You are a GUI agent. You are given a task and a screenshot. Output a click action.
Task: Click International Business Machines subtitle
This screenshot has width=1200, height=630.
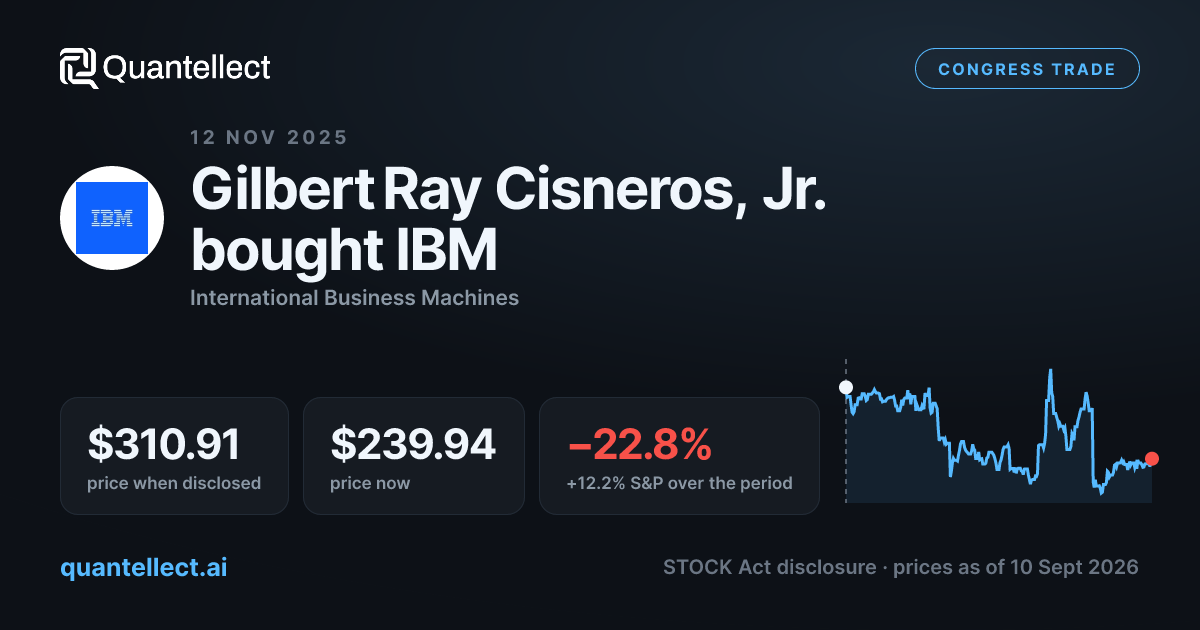pyautogui.click(x=354, y=297)
